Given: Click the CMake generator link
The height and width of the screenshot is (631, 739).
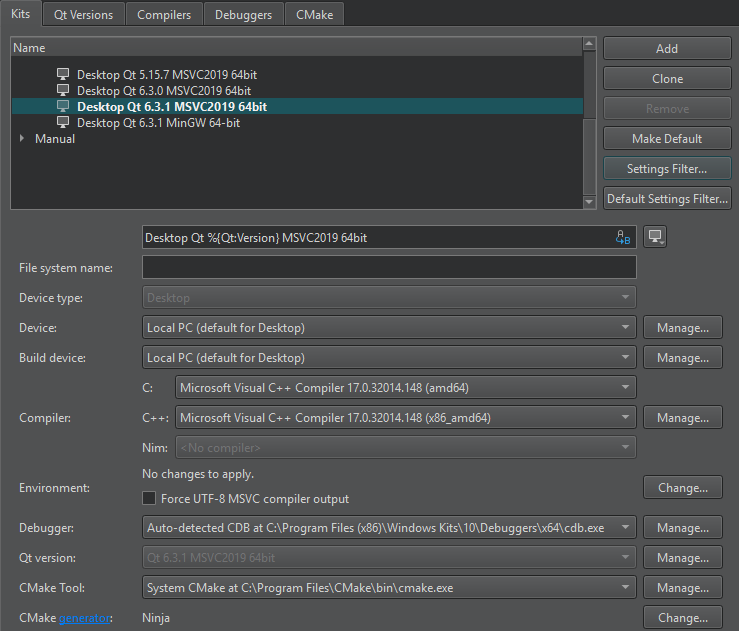Looking at the screenshot, I should [84, 619].
